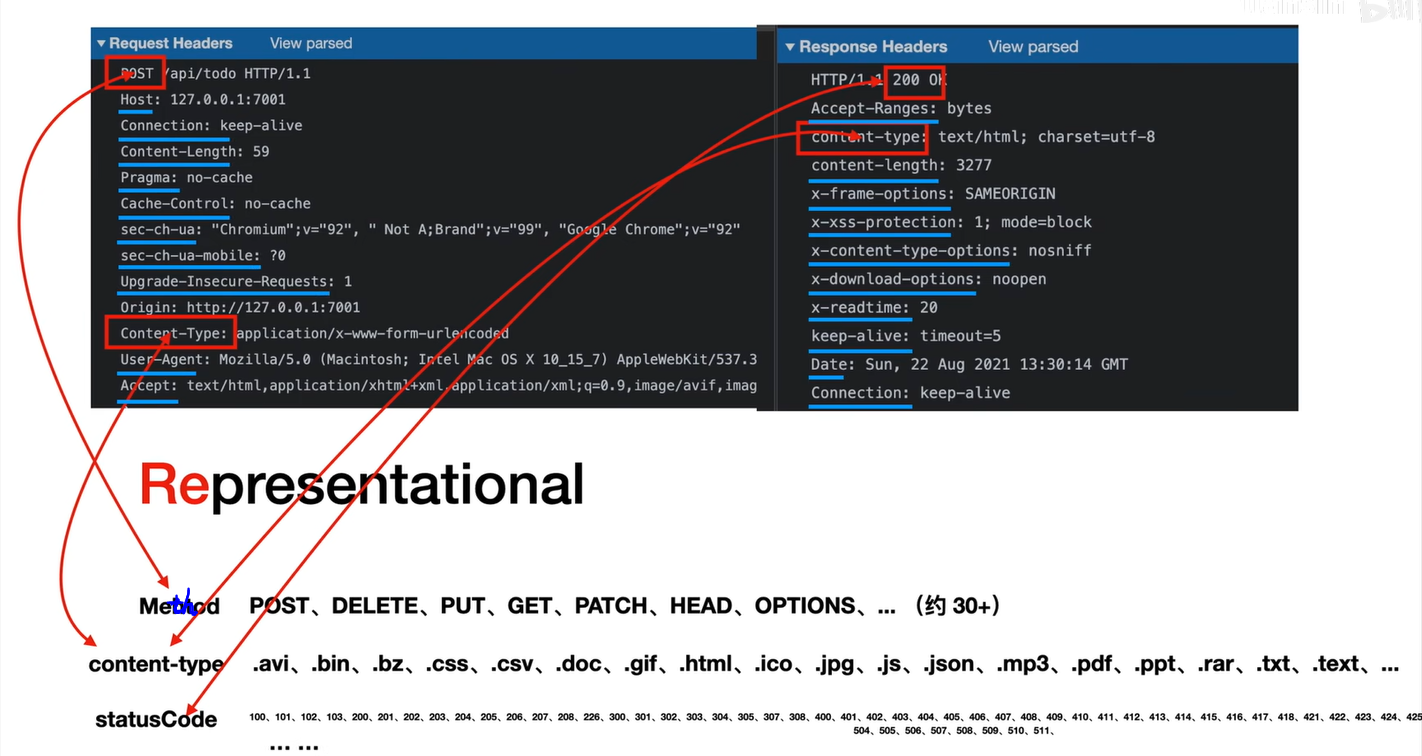Select the "Accept-Ranges: bytes" header row

click(901, 108)
